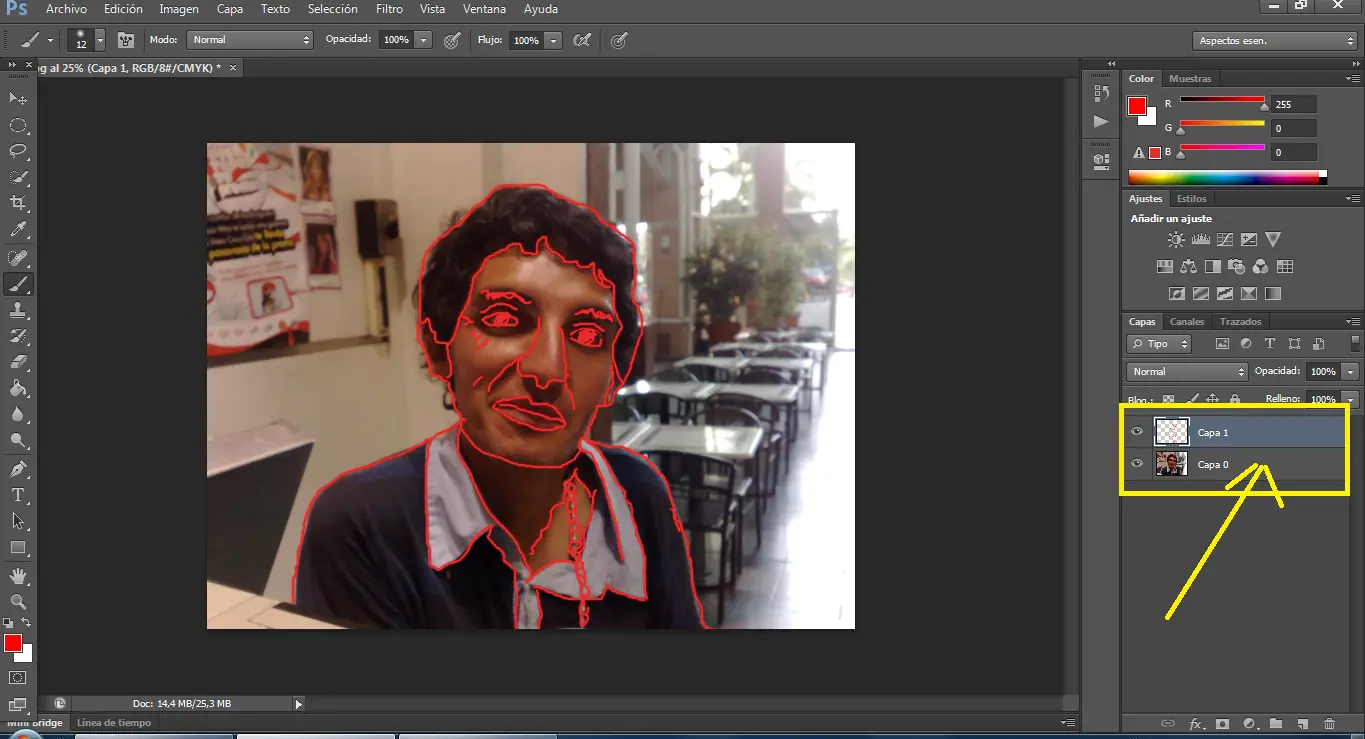Add a Levels adjustment
Image resolution: width=1365 pixels, height=739 pixels.
coord(1201,240)
